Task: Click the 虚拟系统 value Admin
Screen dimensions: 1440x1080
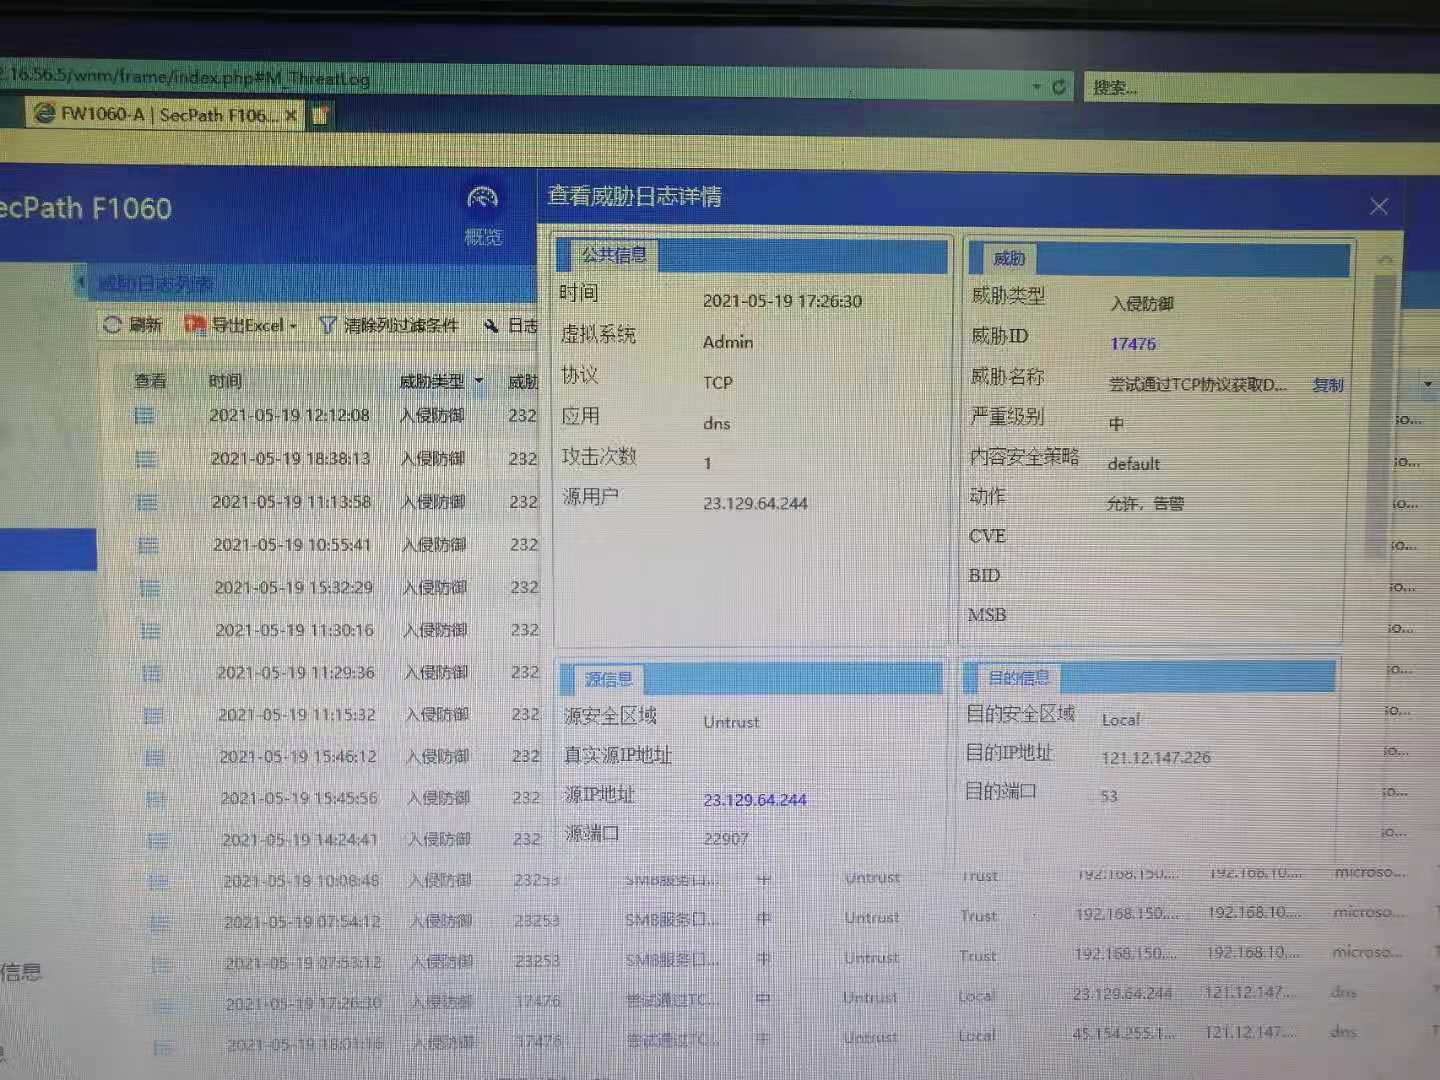Action: [x=728, y=342]
